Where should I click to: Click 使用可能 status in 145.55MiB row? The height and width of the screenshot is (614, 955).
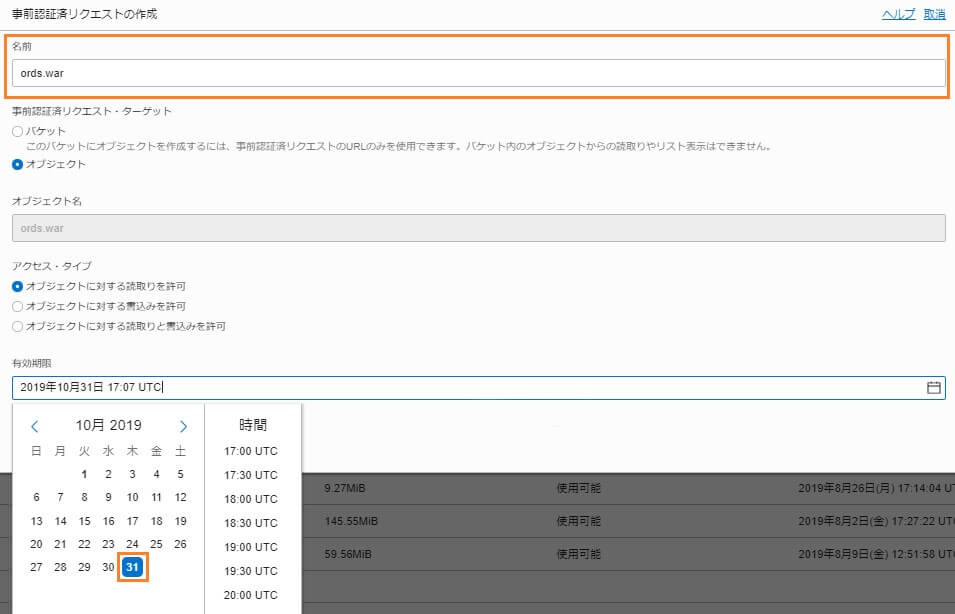[579, 521]
